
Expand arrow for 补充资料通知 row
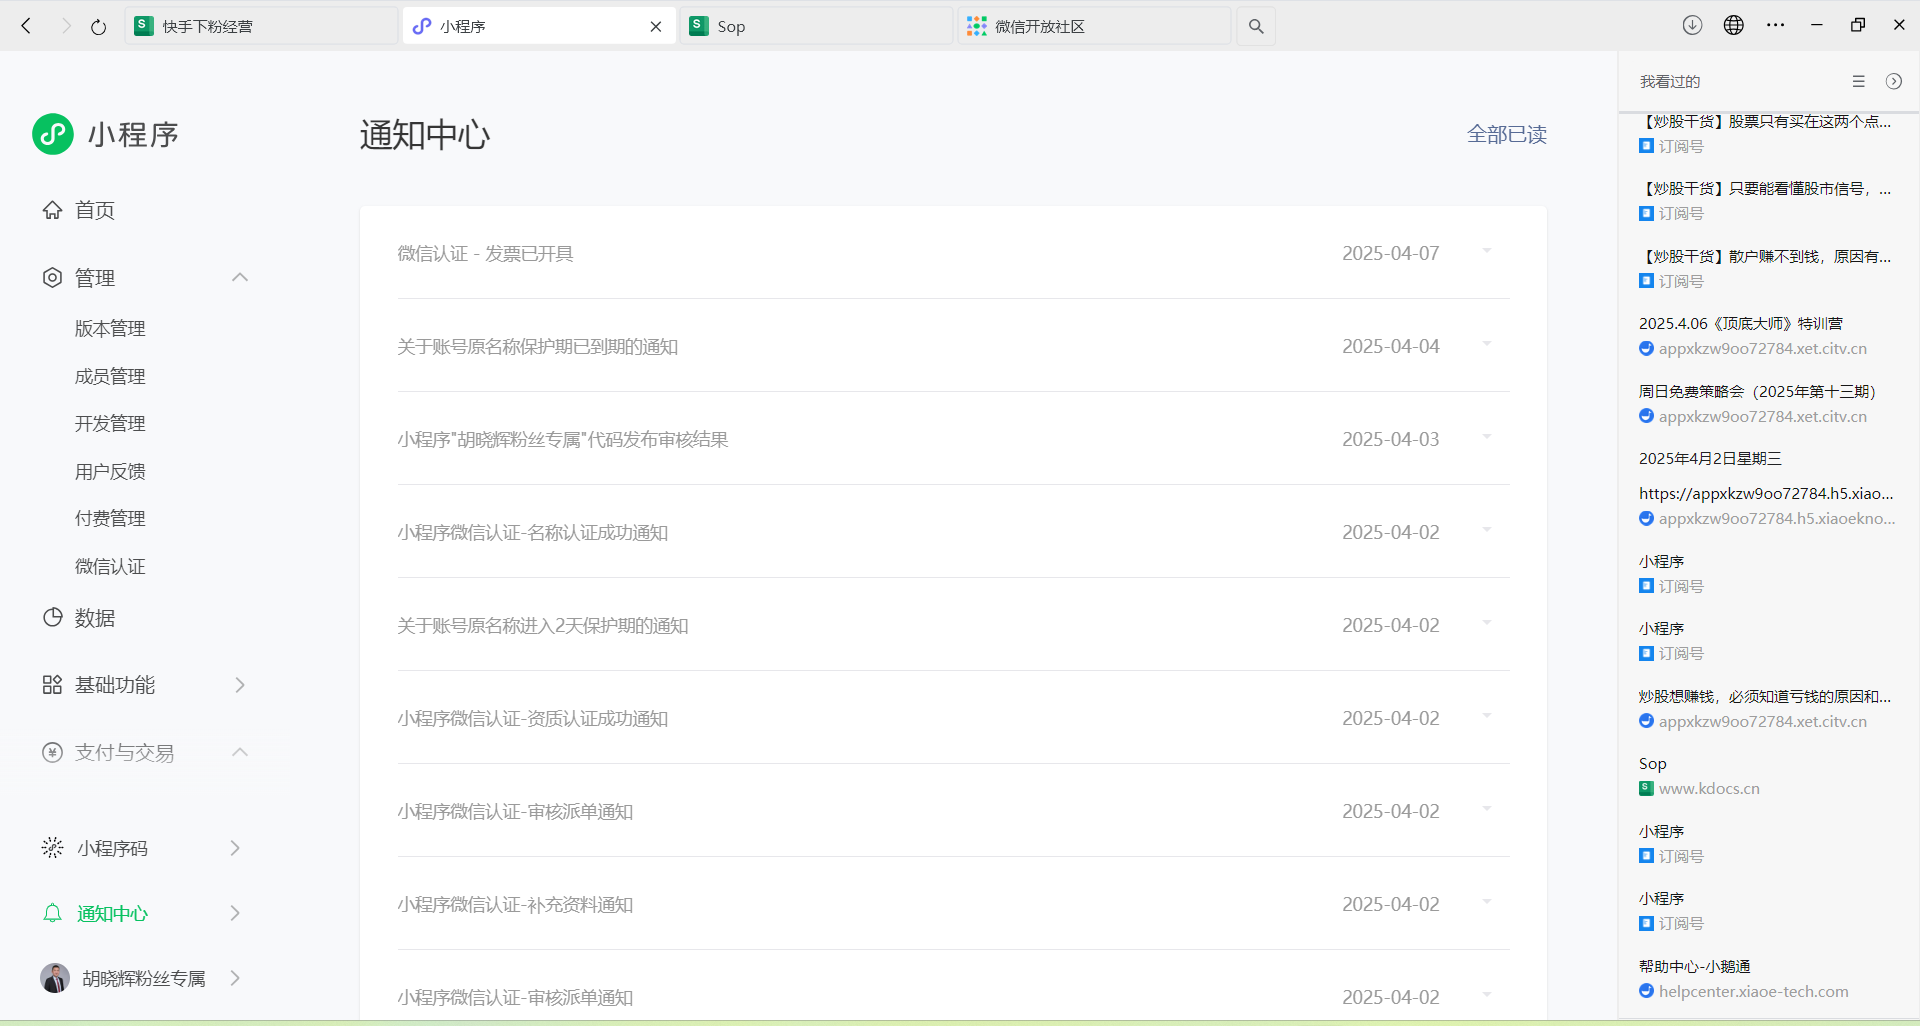point(1487,902)
